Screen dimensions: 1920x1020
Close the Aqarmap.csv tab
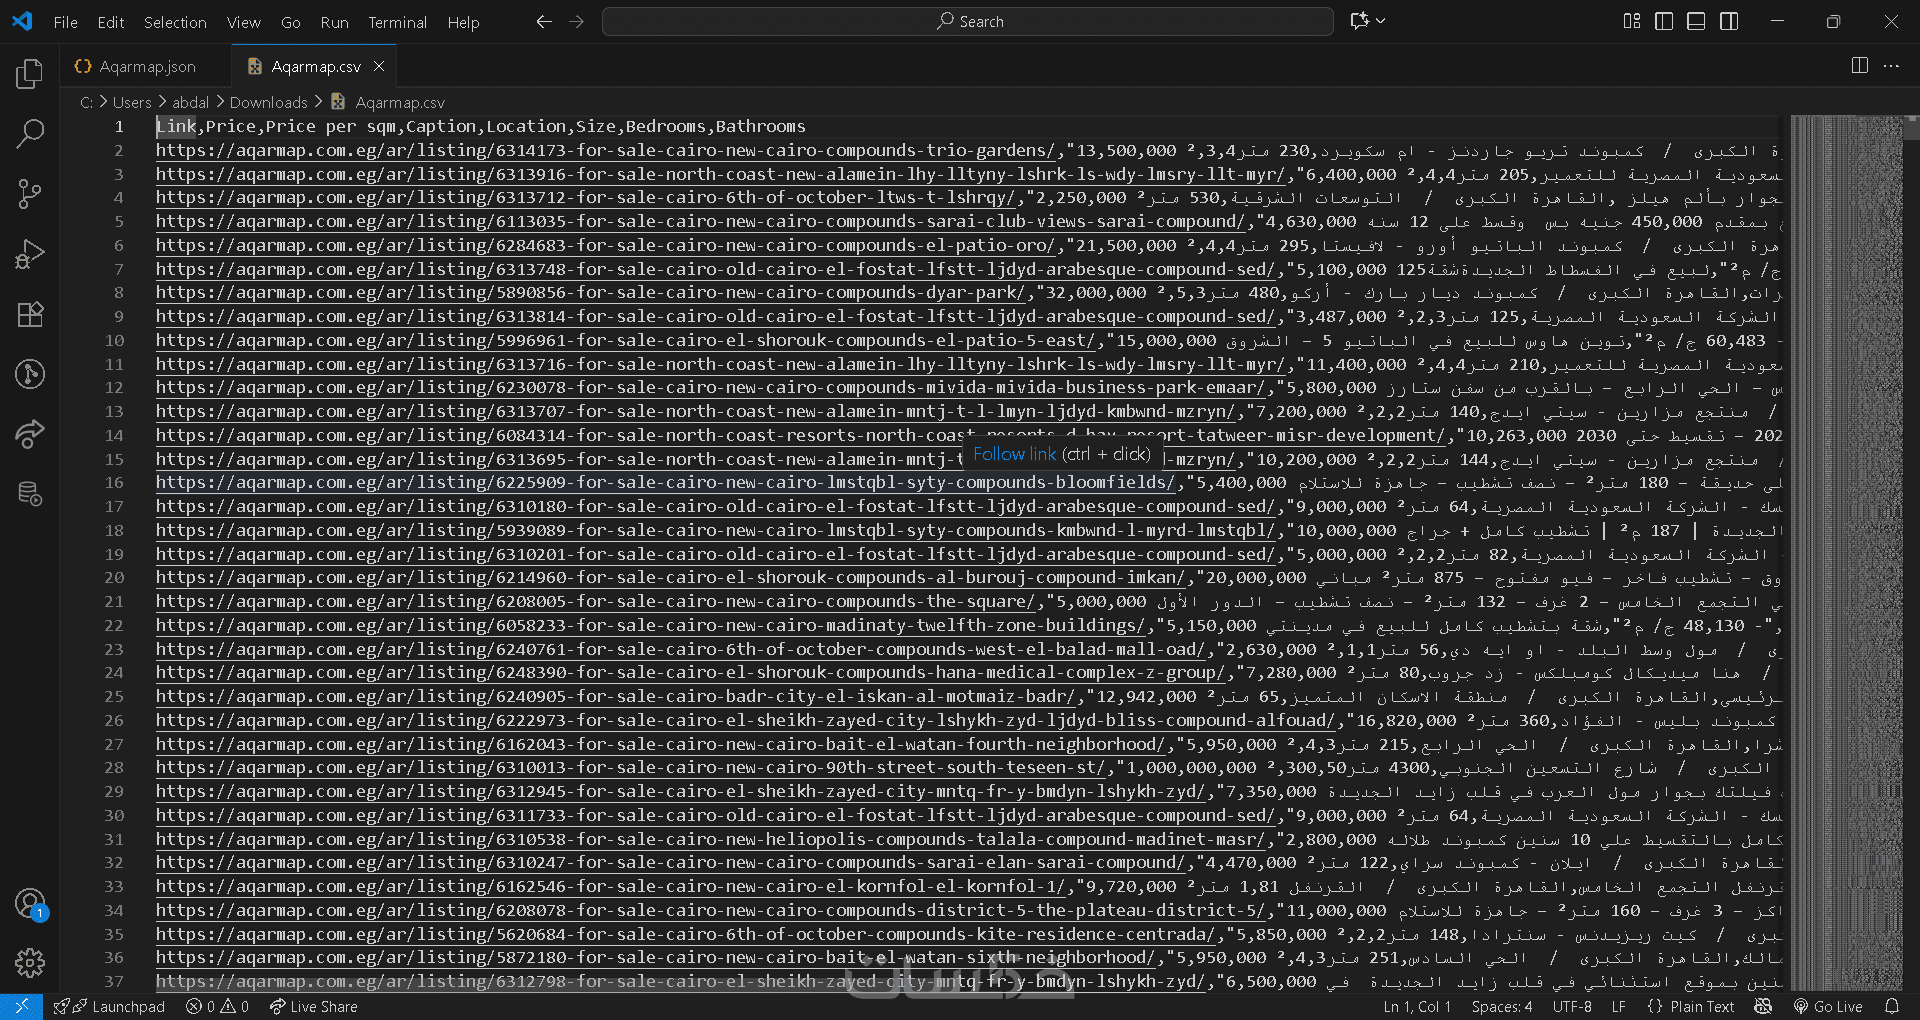pyautogui.click(x=379, y=66)
